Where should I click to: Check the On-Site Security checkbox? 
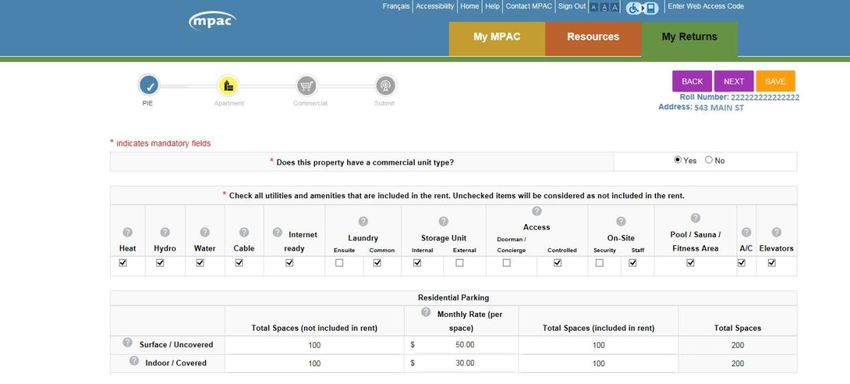pos(600,263)
